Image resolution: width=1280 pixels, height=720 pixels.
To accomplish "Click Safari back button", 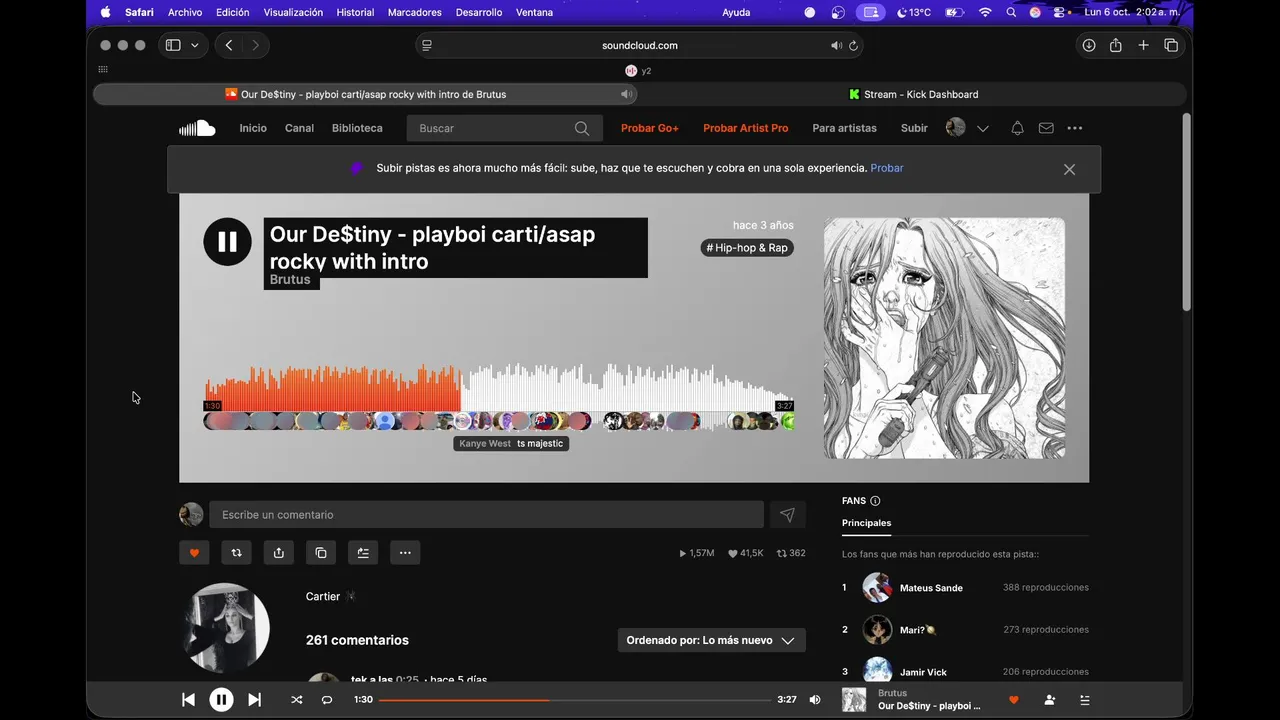I will [x=229, y=45].
